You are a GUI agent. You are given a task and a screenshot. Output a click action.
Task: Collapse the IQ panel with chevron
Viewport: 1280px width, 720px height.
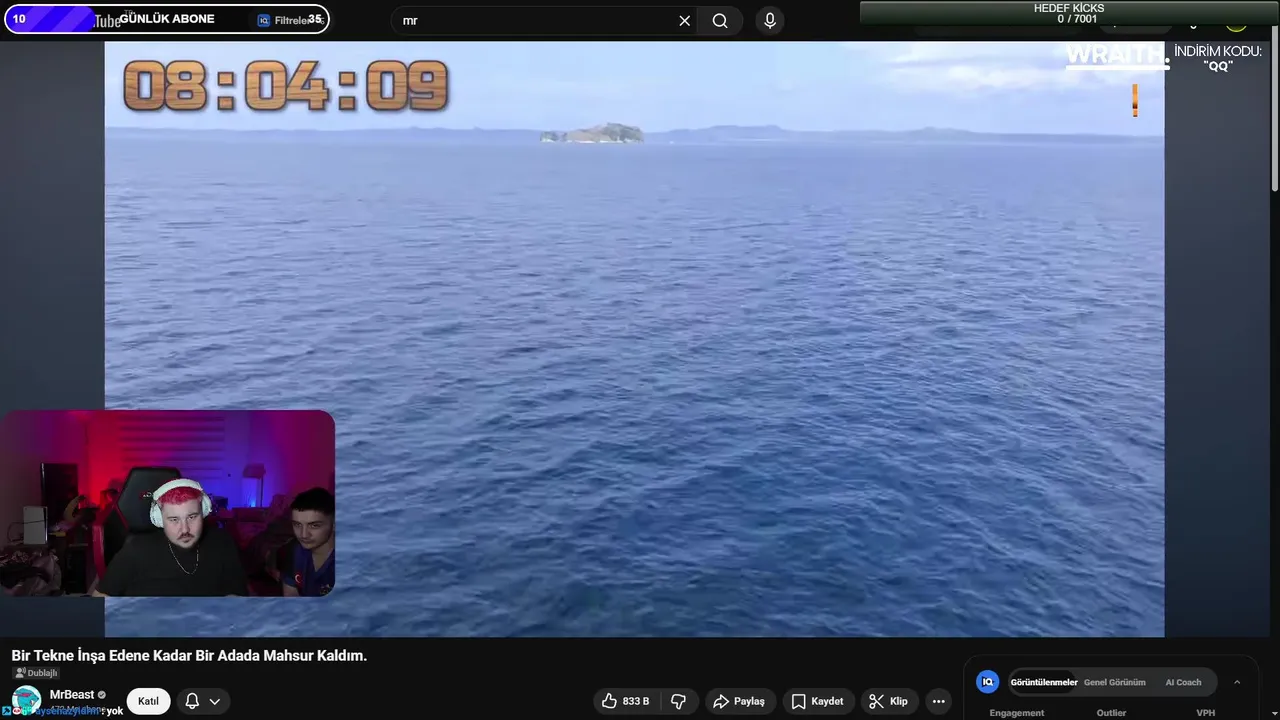click(1237, 682)
